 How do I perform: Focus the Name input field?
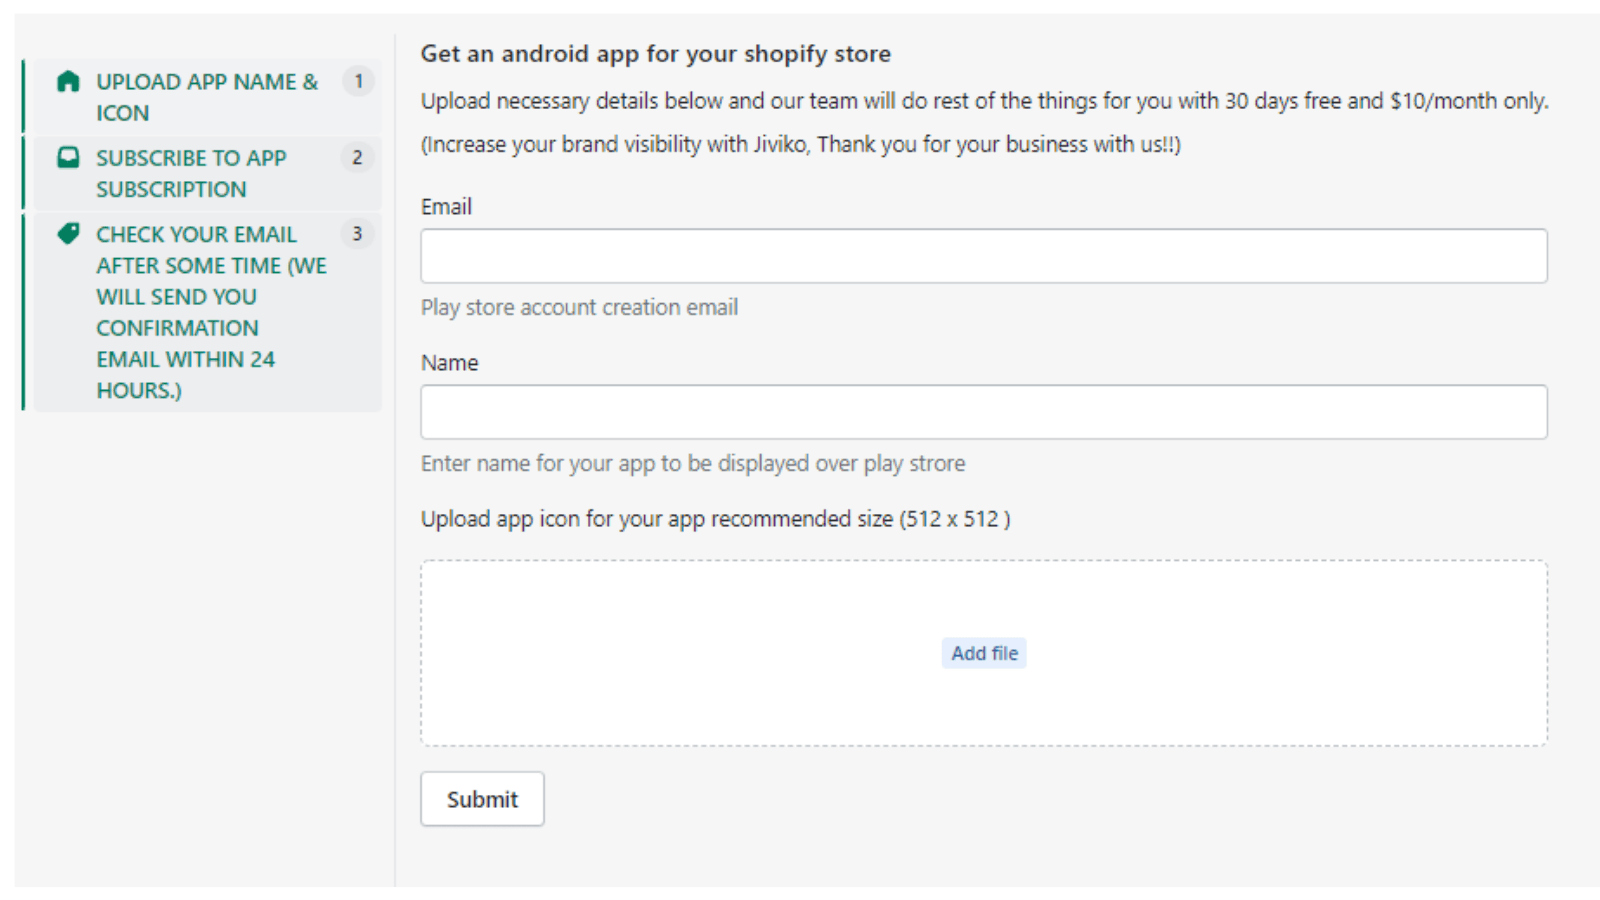(x=983, y=412)
